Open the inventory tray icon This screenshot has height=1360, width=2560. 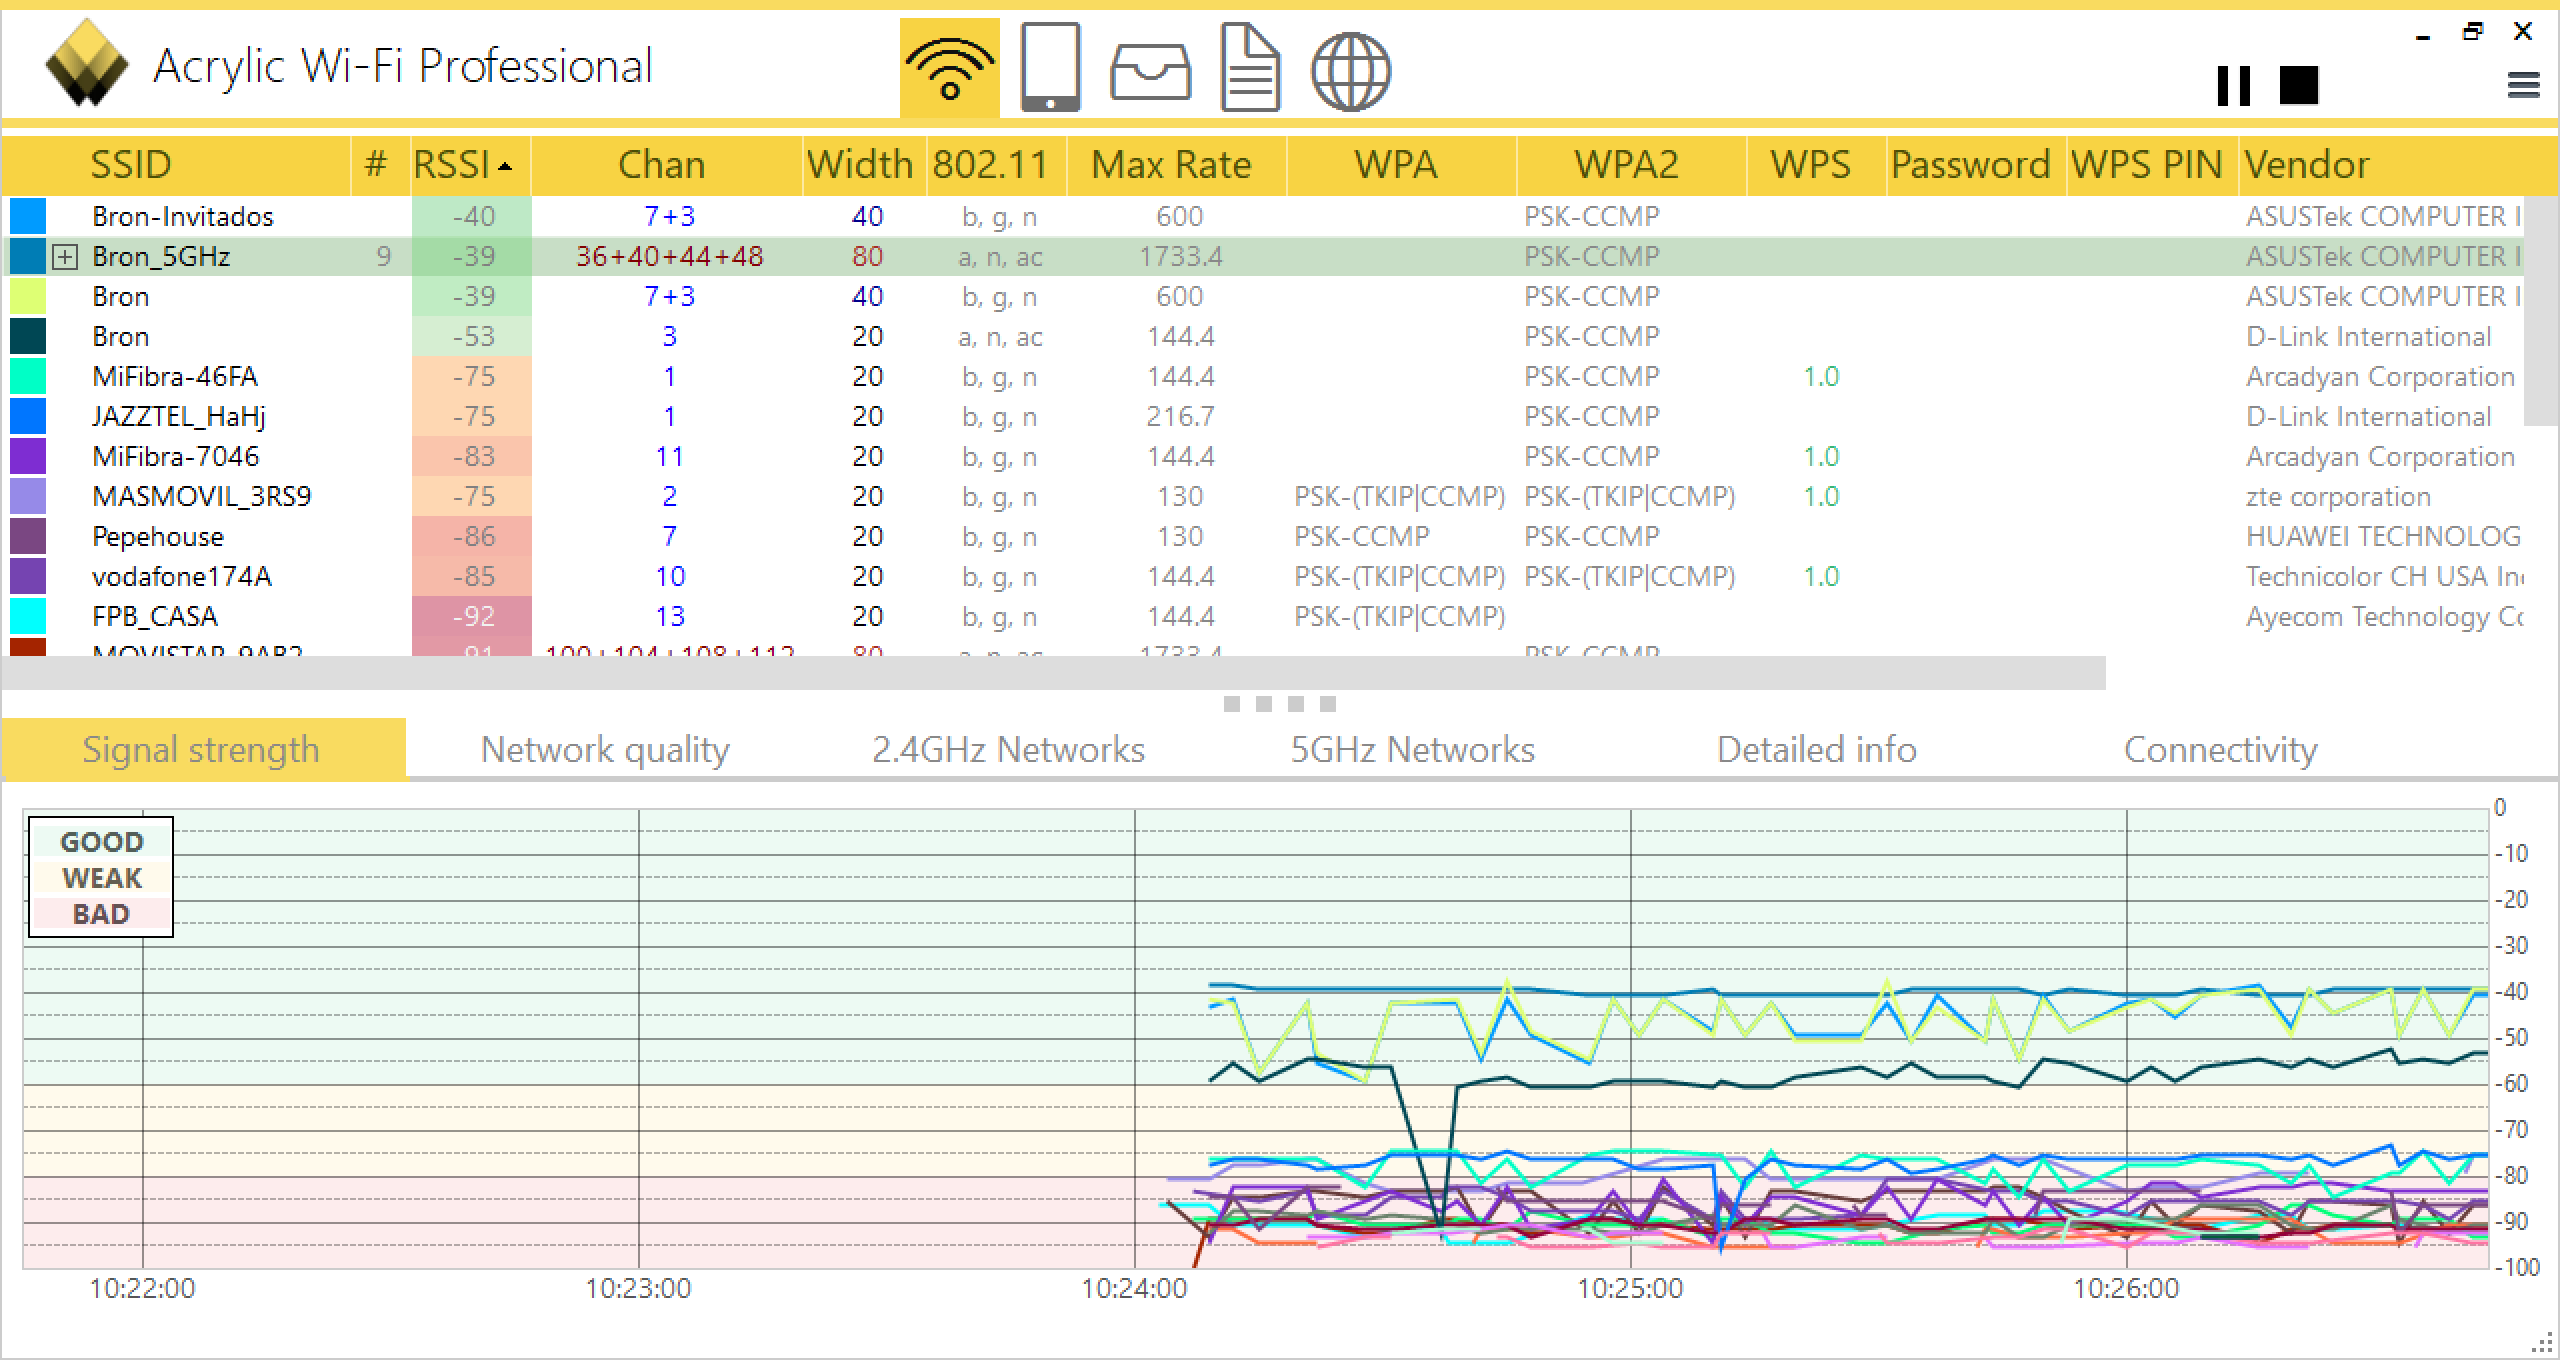point(1150,72)
